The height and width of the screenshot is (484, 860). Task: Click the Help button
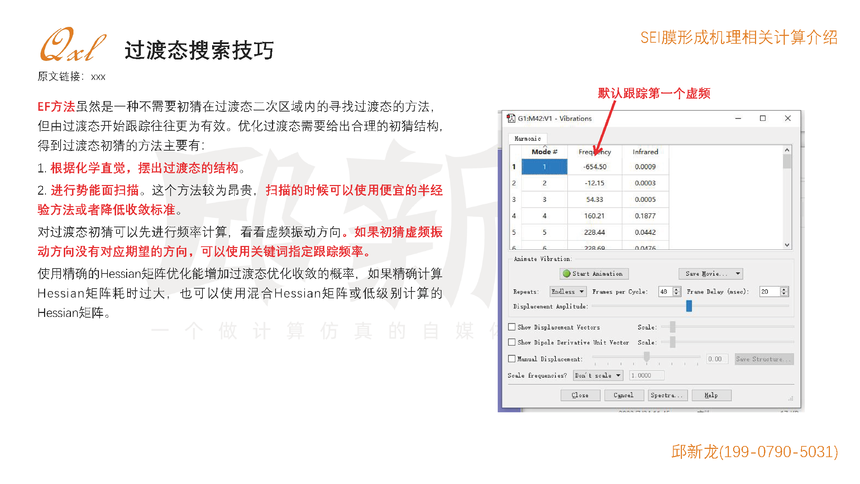pyautogui.click(x=710, y=395)
